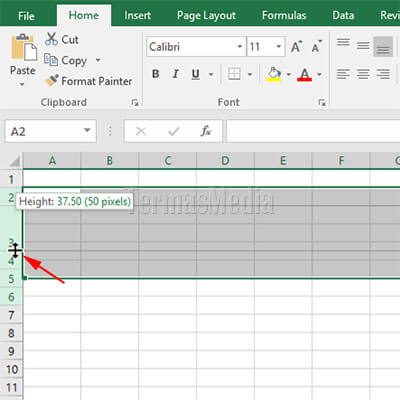
Task: Select row 5 header
Action: tap(11, 279)
